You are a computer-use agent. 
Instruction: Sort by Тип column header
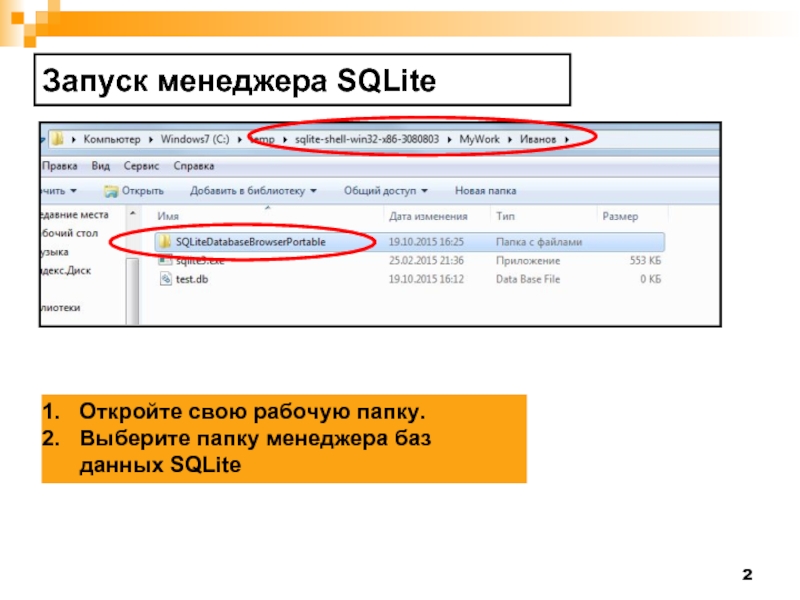pyautogui.click(x=505, y=216)
